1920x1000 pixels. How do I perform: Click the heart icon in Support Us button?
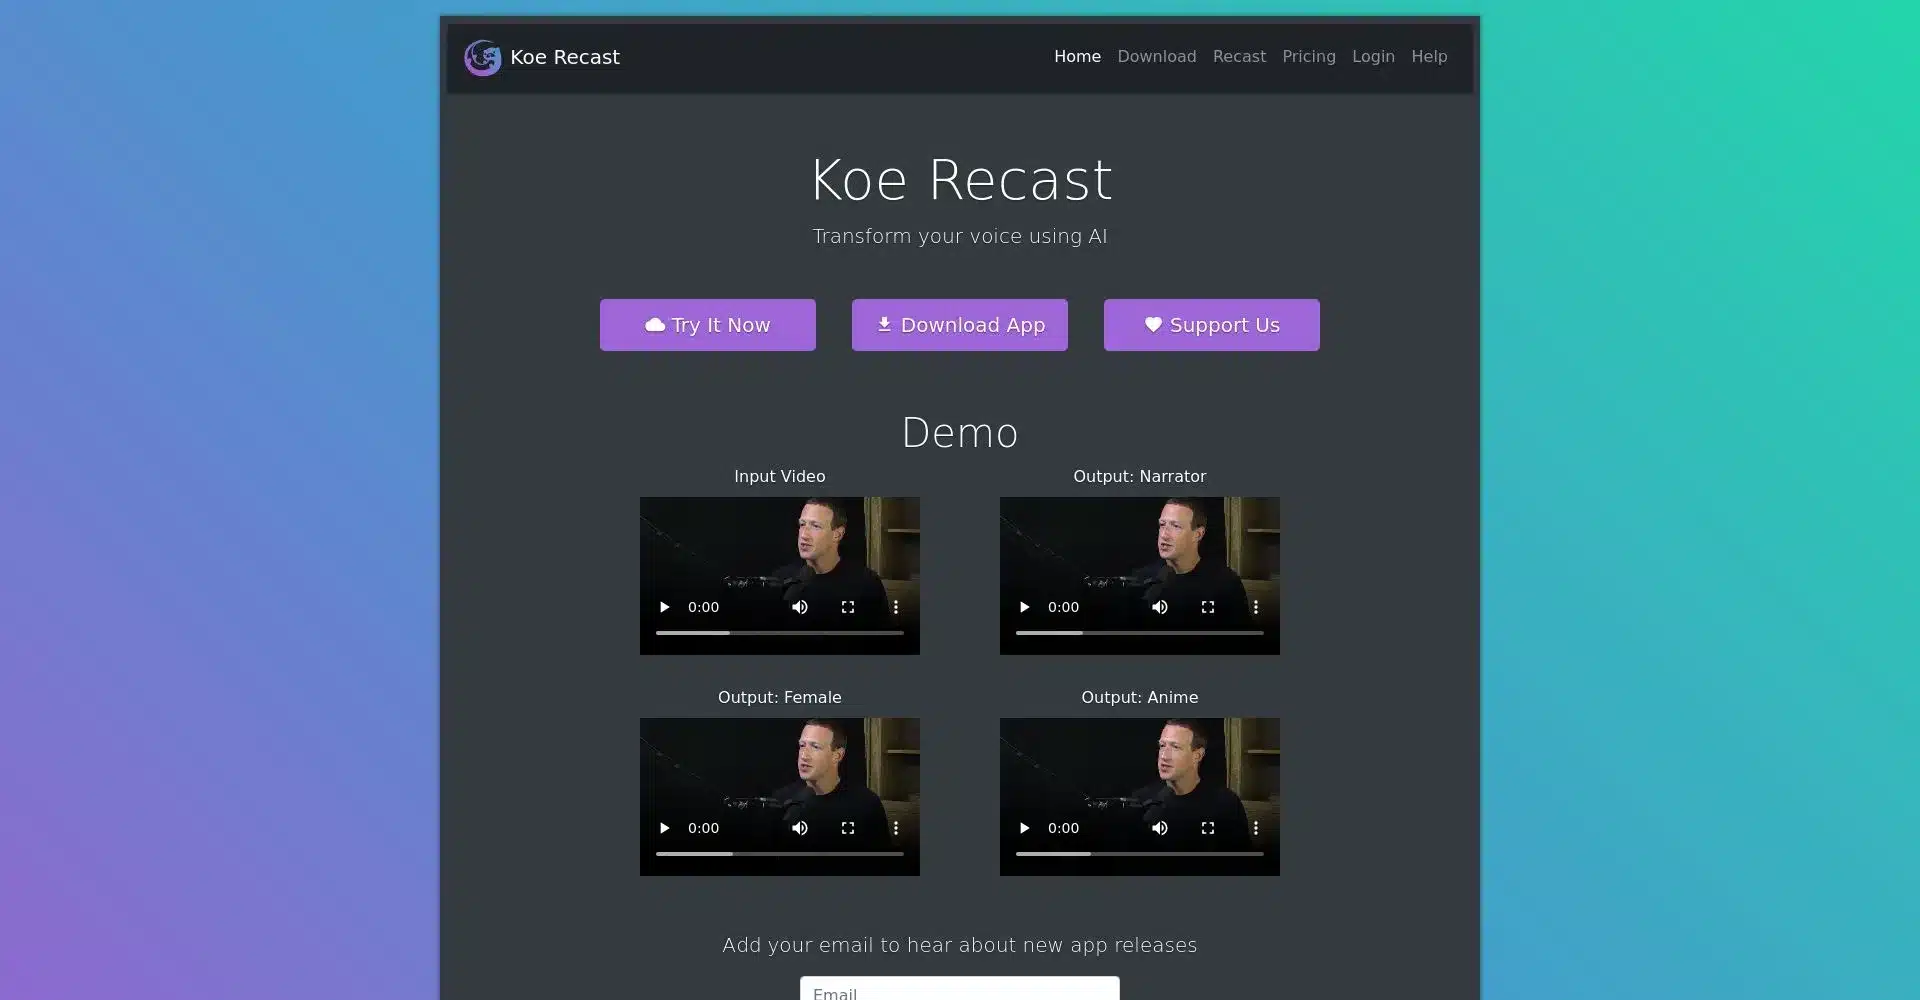(x=1153, y=325)
